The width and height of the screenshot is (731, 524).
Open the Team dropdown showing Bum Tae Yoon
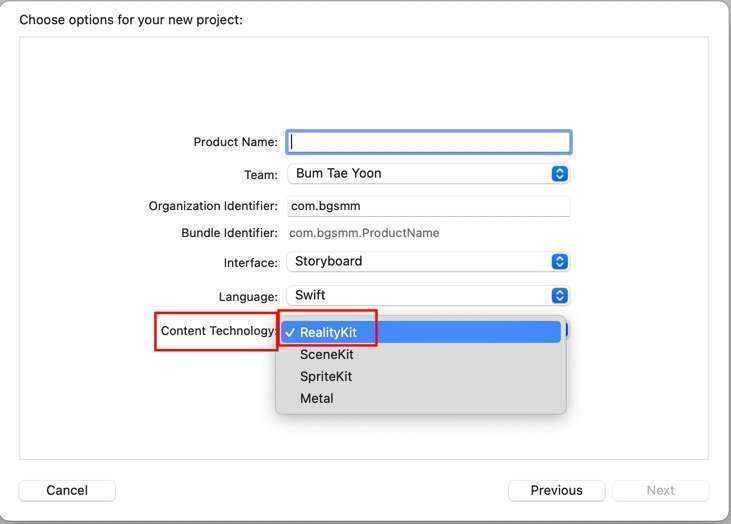(420, 174)
